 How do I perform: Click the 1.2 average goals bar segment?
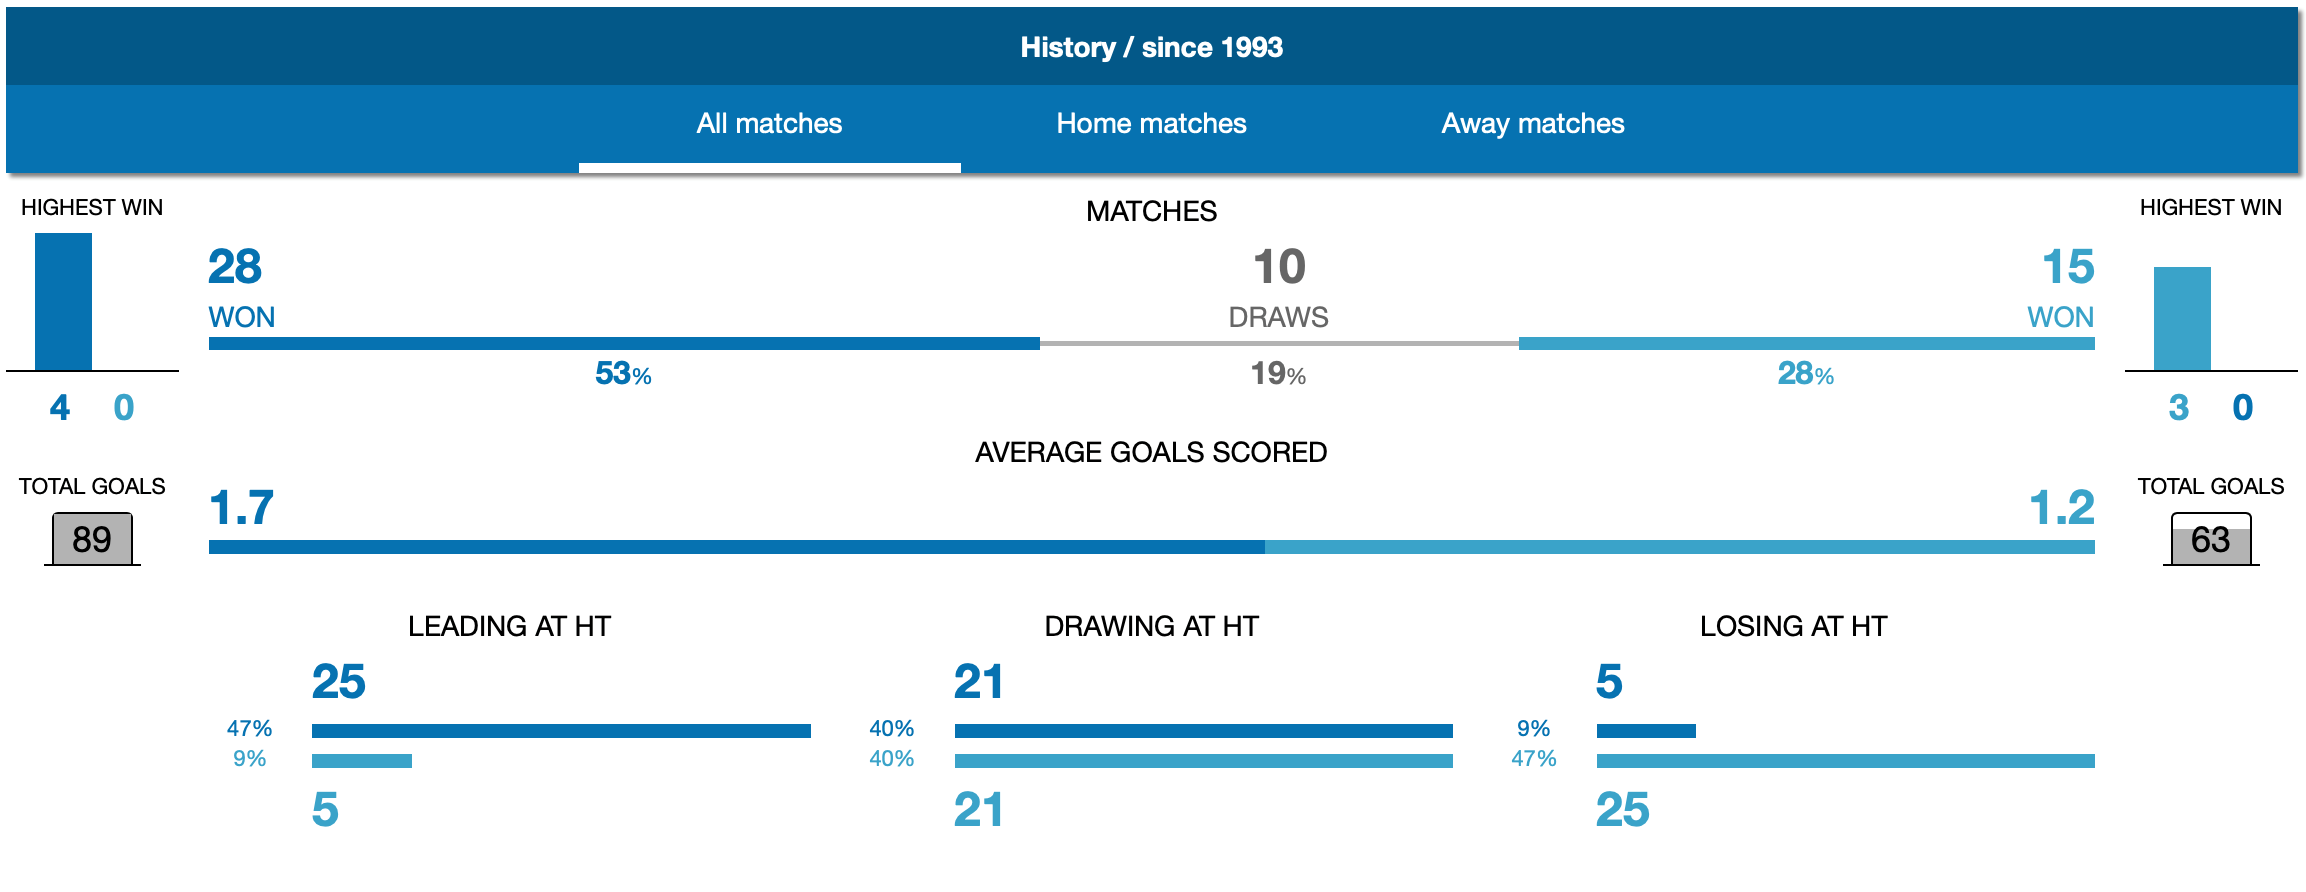(x=1680, y=547)
